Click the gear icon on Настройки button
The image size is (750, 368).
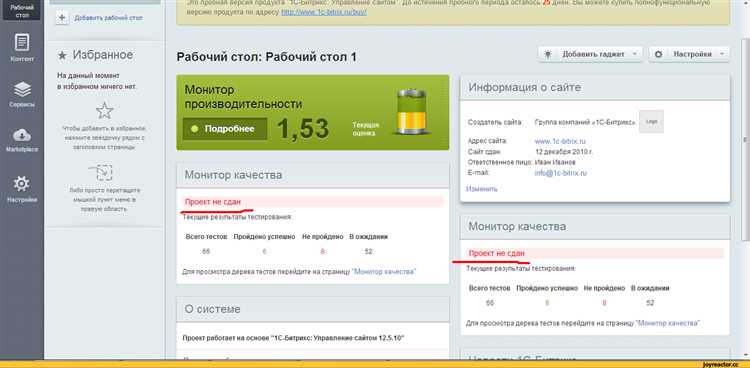659,54
